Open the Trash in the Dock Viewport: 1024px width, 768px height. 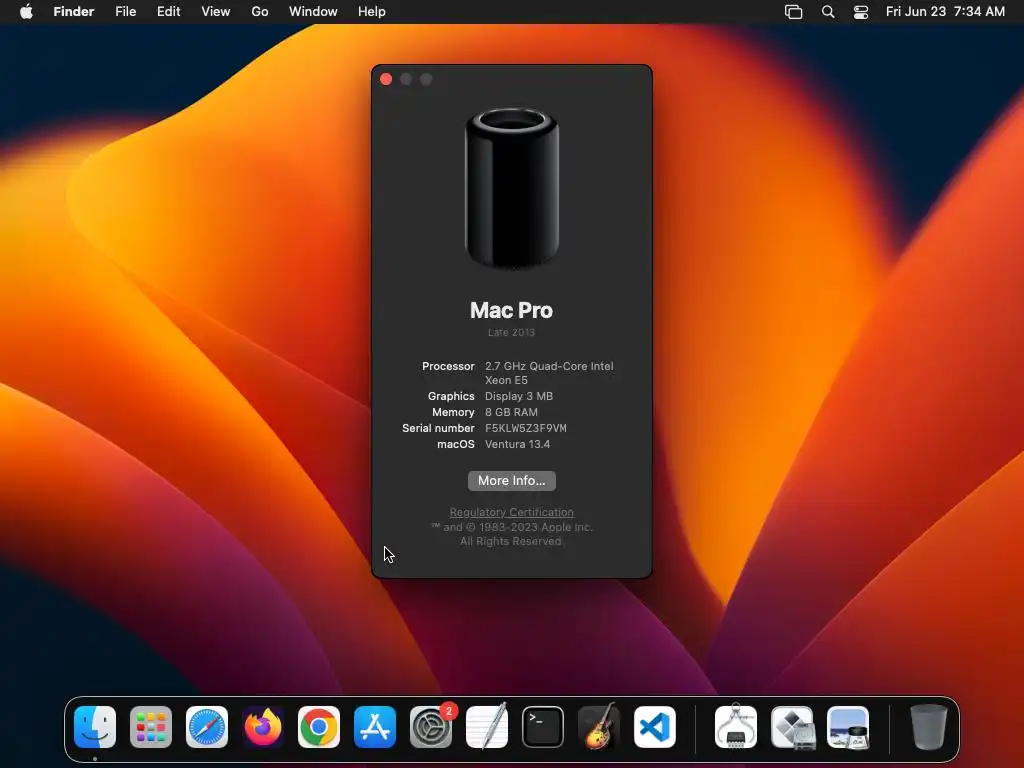point(929,727)
